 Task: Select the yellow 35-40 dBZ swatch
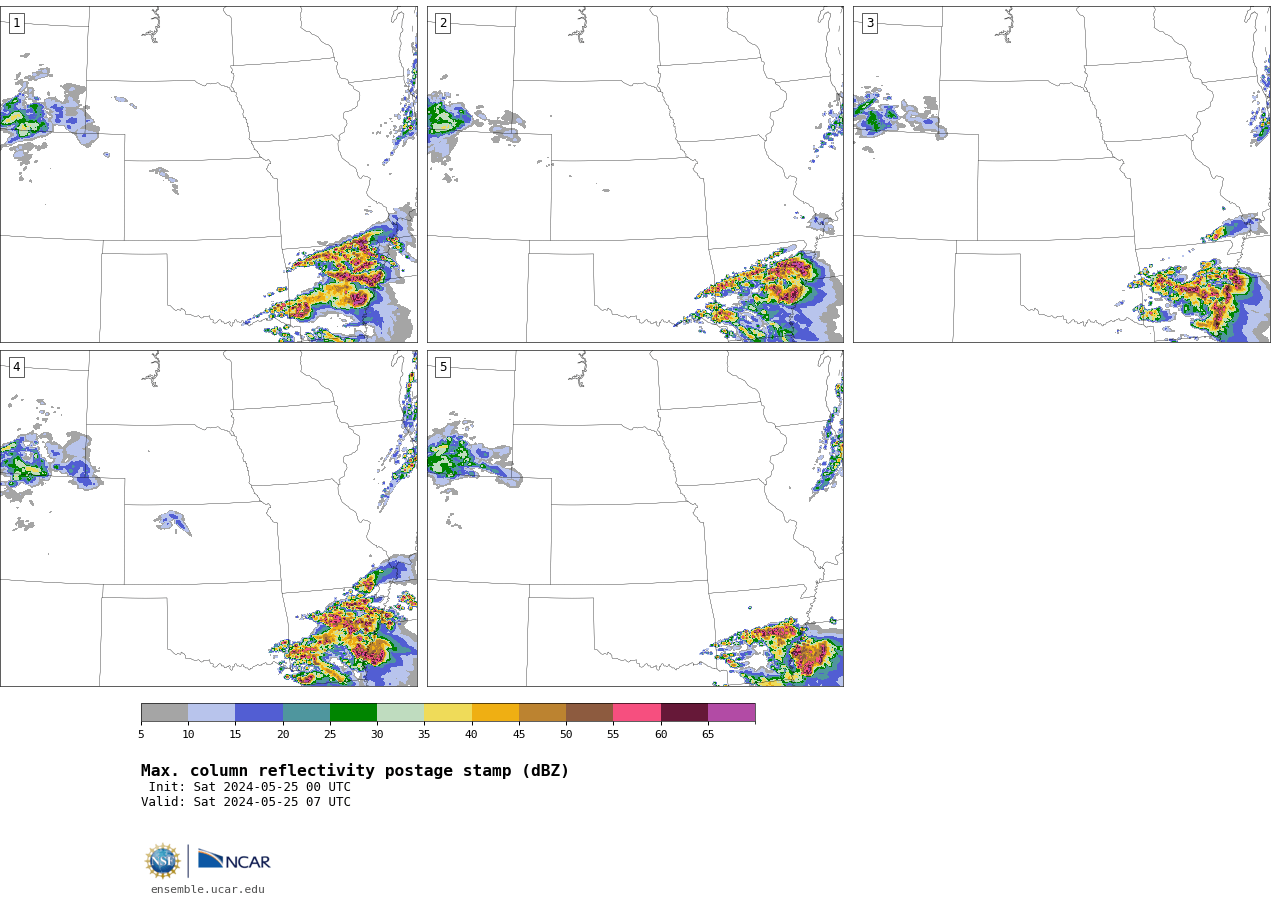448,713
